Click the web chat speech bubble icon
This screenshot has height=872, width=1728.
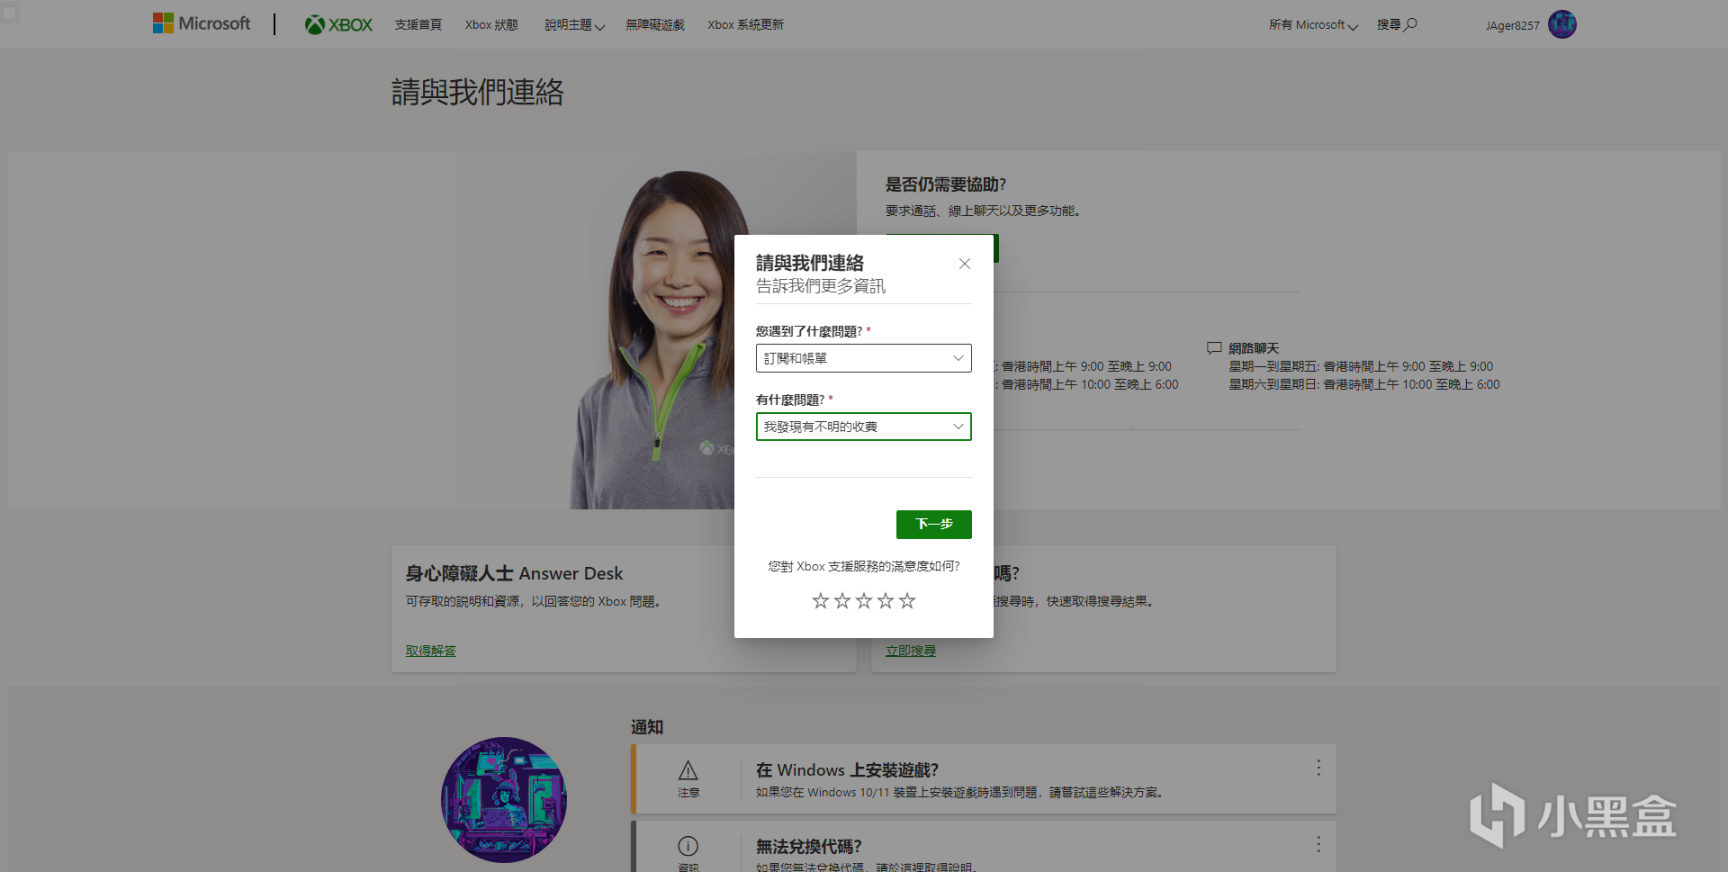click(x=1214, y=348)
